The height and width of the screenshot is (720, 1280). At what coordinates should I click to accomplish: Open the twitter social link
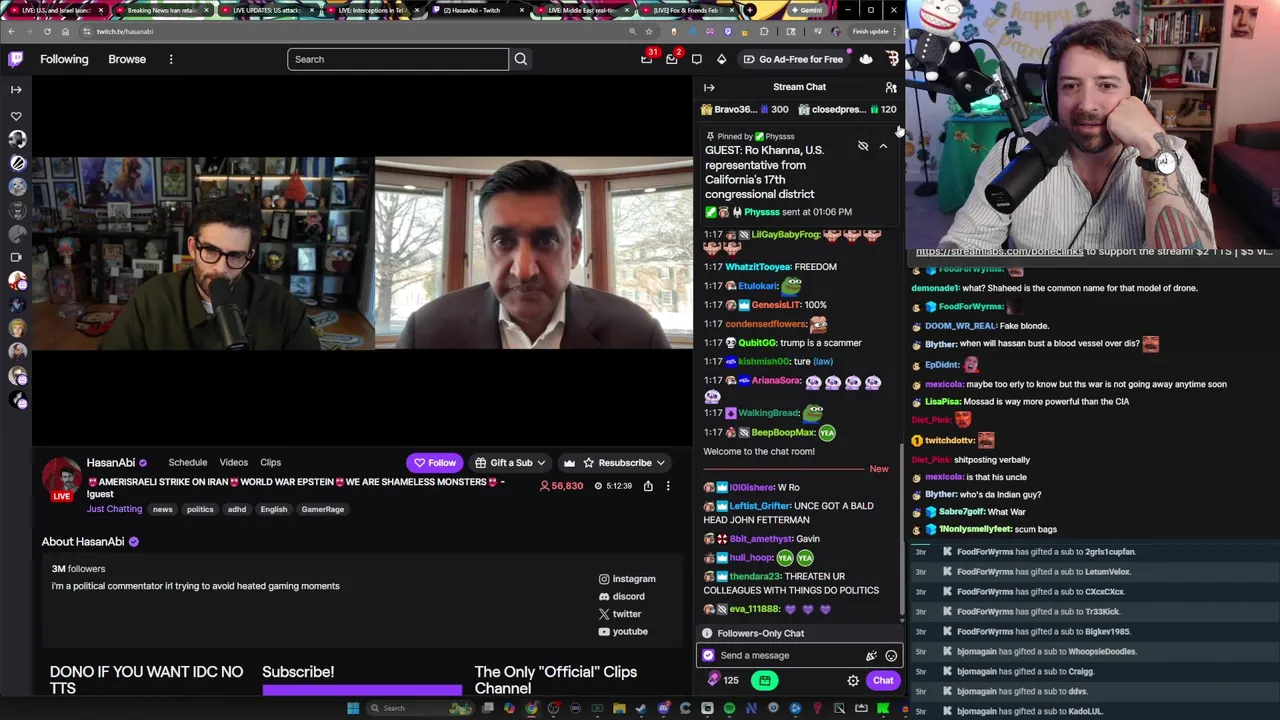coord(619,614)
